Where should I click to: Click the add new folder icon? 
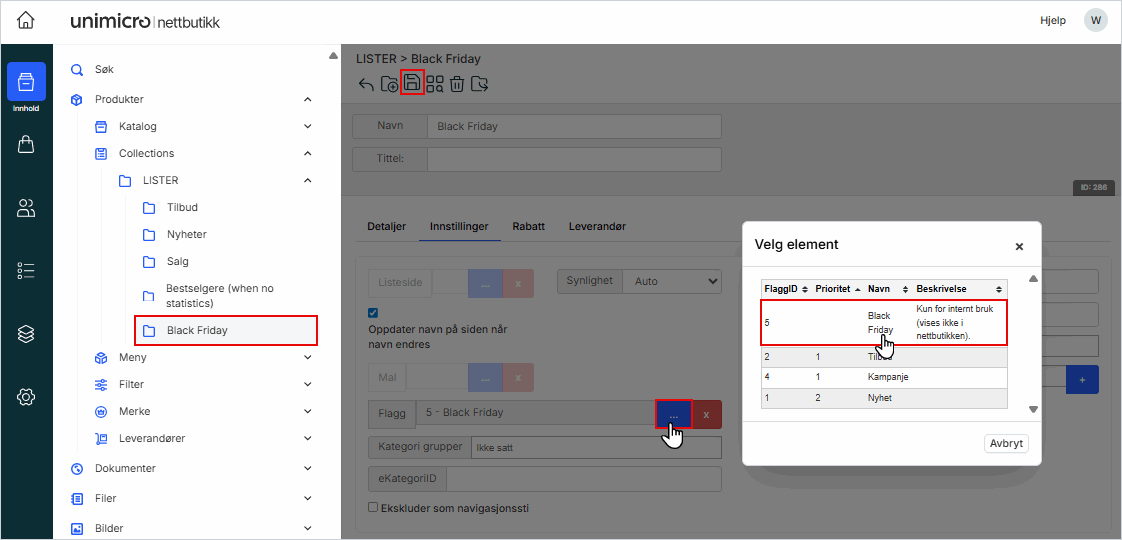click(389, 84)
